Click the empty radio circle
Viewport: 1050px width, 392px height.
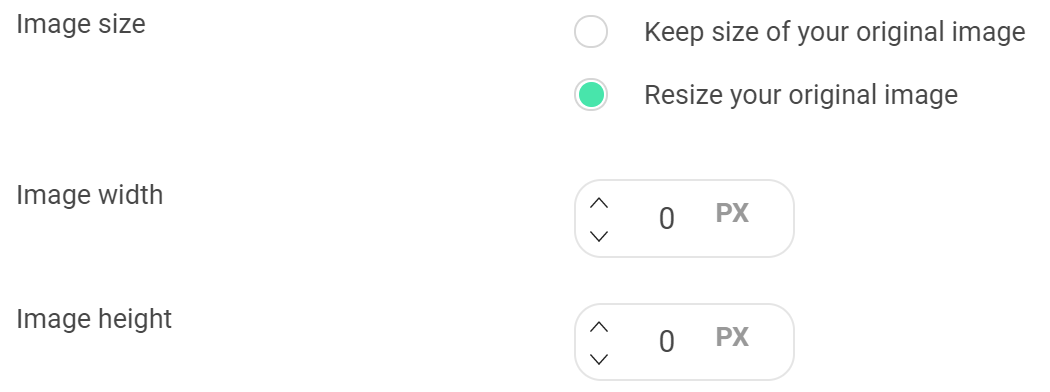click(591, 31)
